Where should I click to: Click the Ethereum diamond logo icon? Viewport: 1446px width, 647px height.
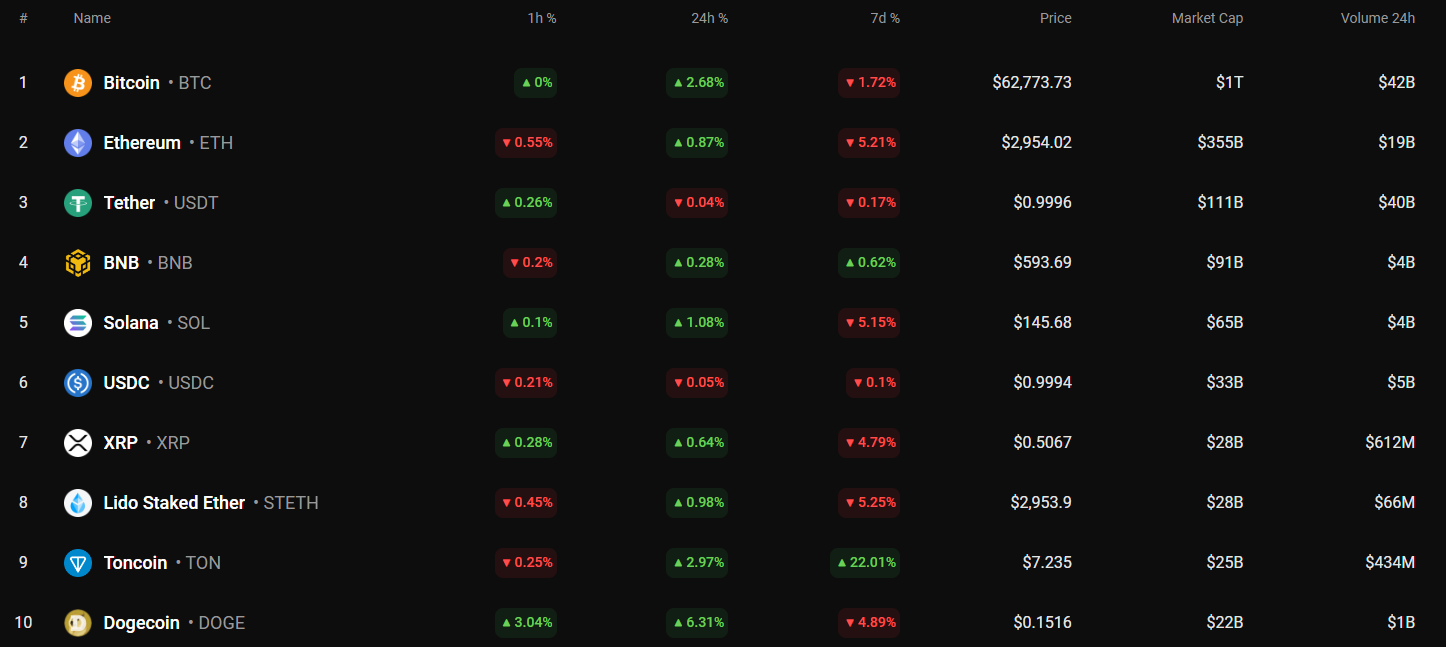(x=78, y=143)
